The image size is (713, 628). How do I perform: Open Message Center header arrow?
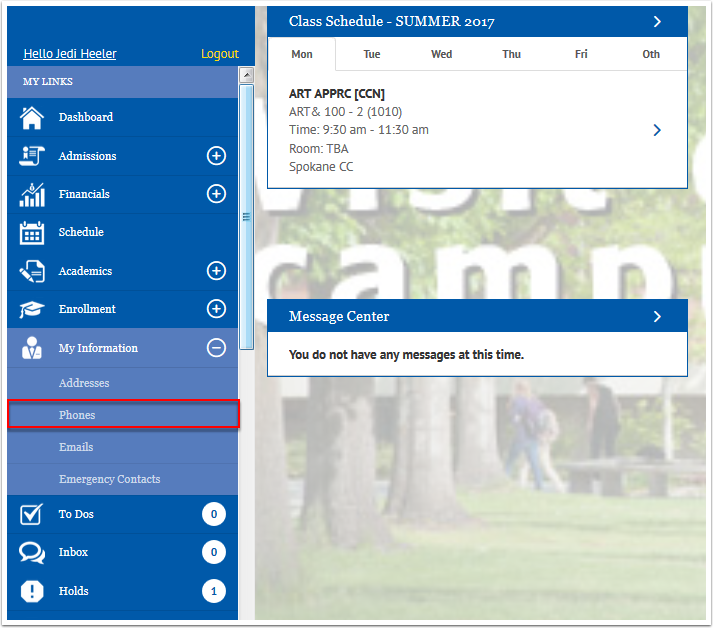657,317
